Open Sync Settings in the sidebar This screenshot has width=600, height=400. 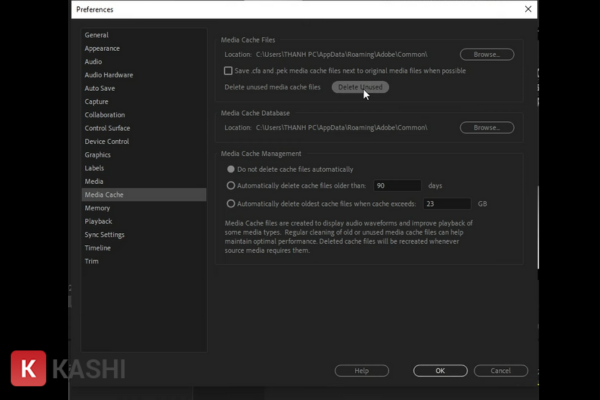(105, 235)
